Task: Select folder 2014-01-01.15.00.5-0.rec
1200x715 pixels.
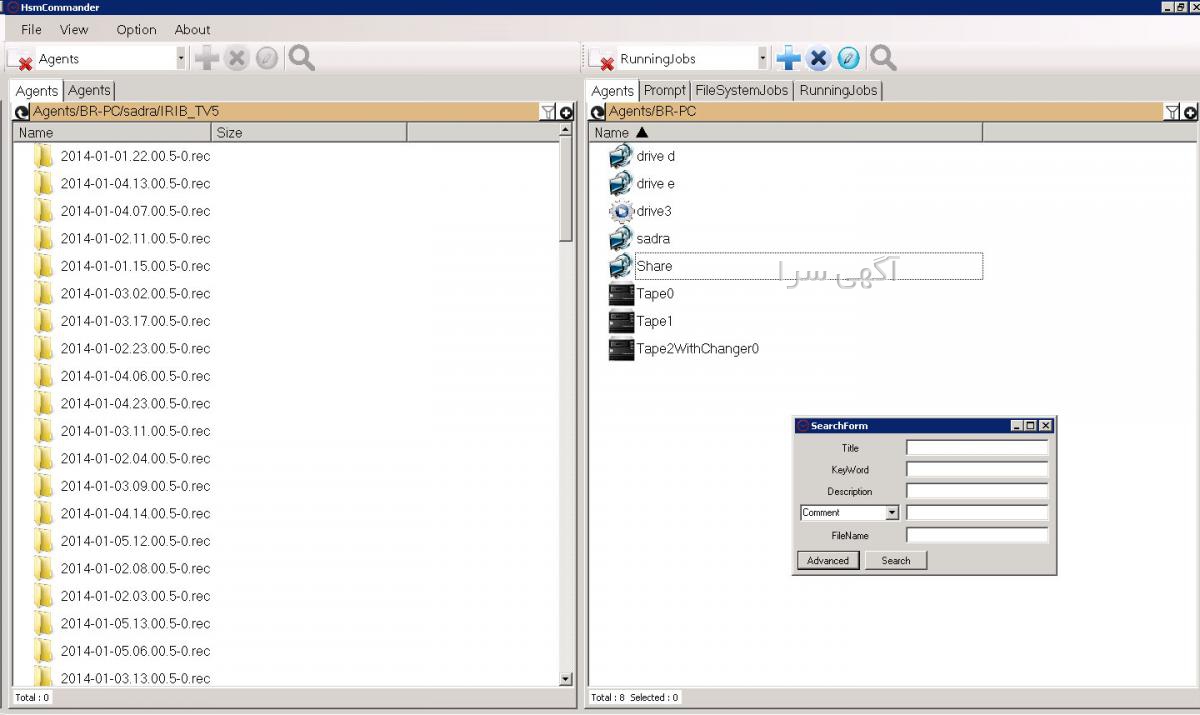Action: 135,266
